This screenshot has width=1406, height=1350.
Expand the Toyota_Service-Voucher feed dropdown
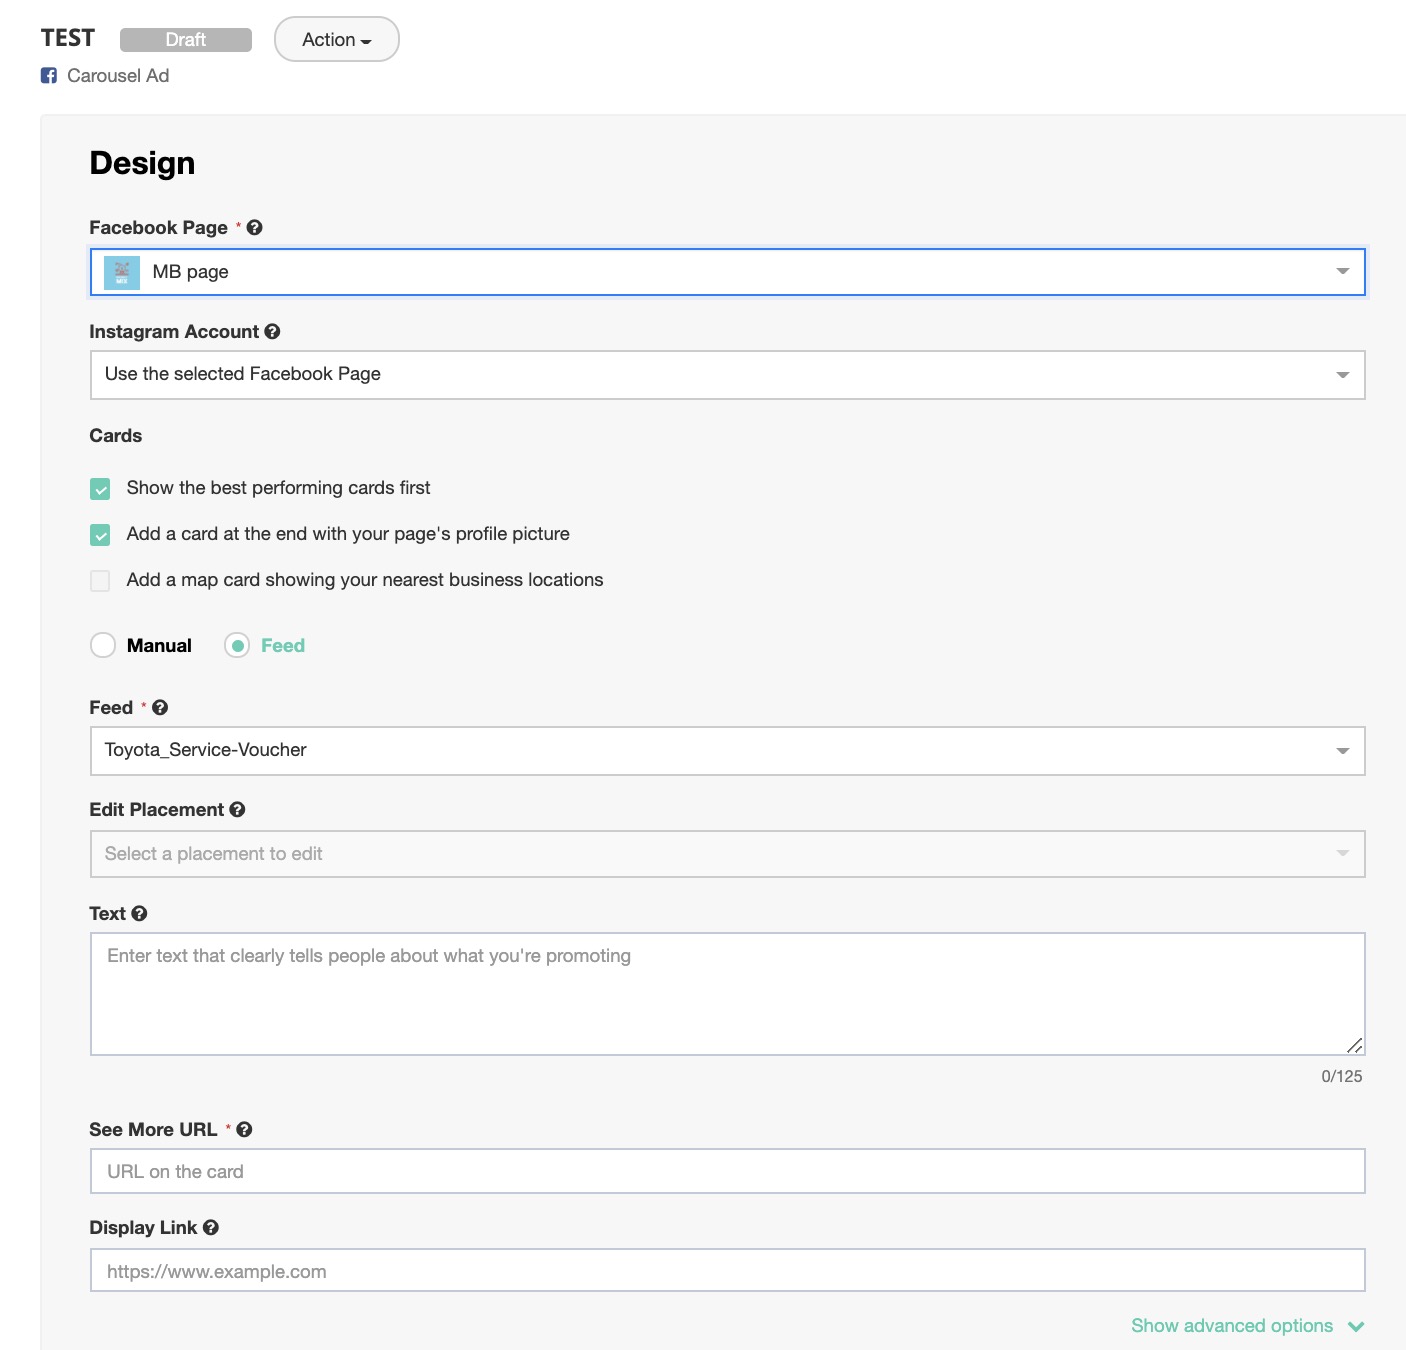click(x=727, y=751)
